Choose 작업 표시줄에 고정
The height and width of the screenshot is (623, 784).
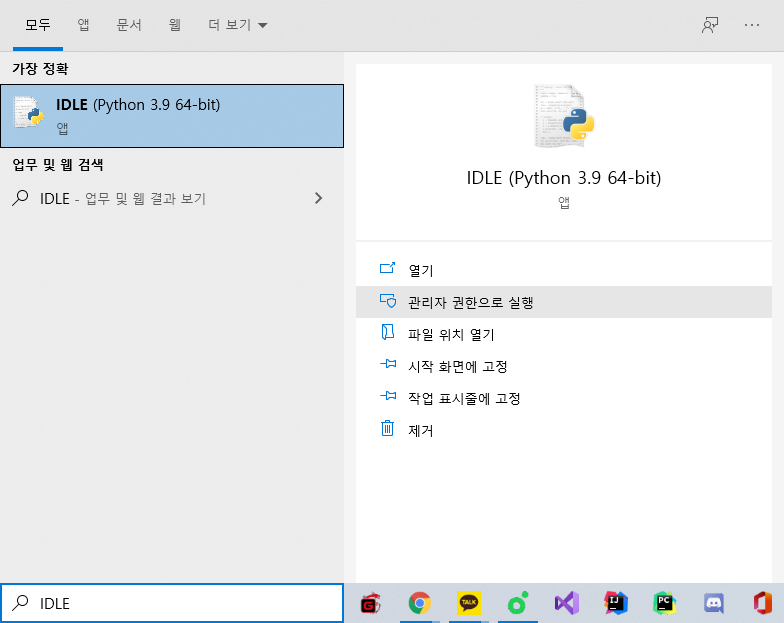[x=564, y=398]
